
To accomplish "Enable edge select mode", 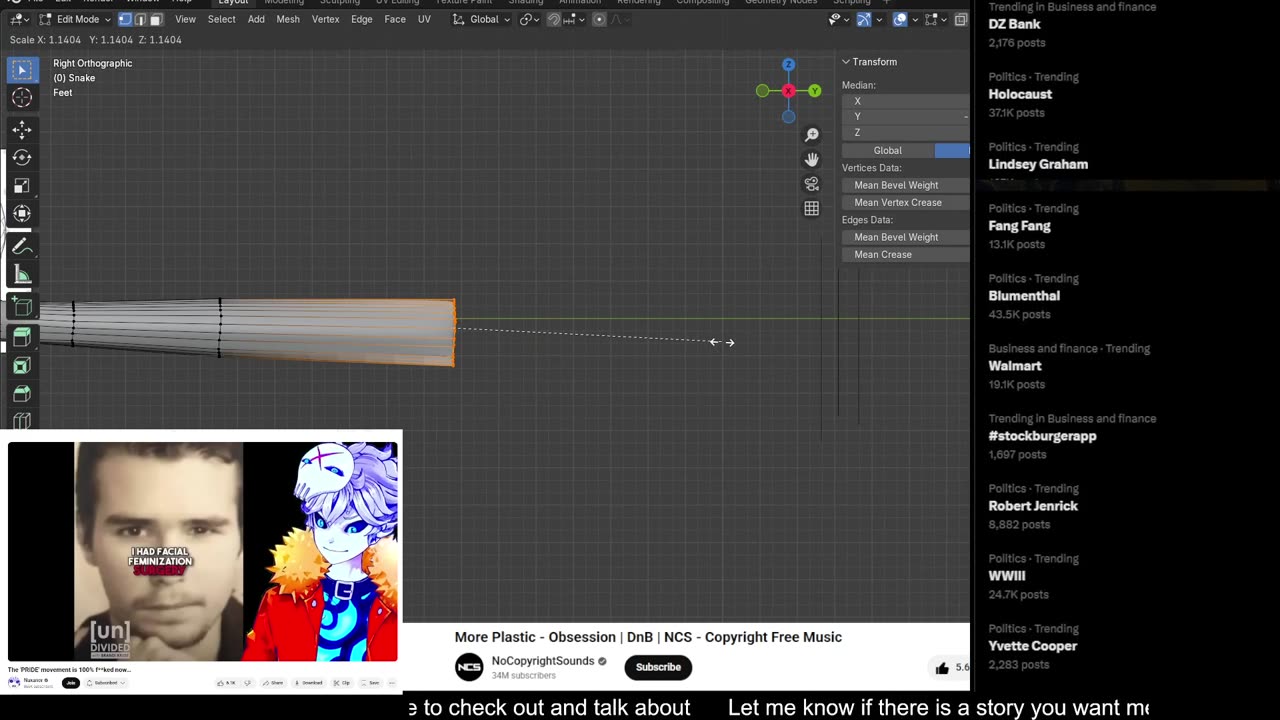I will coord(140,19).
